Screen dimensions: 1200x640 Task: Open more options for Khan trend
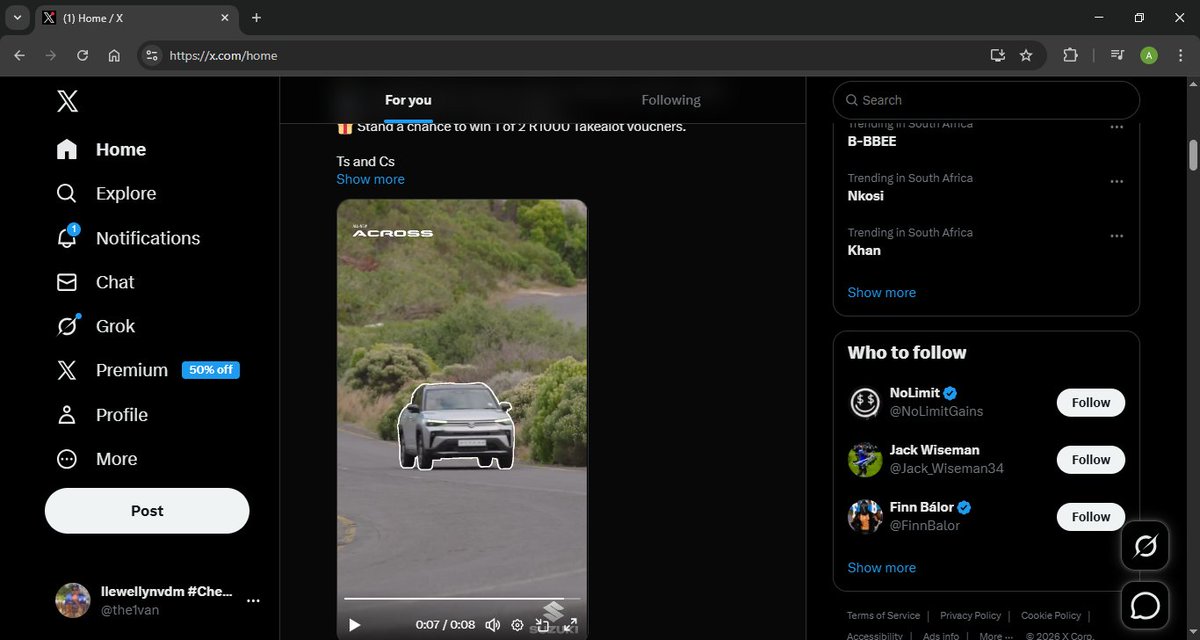coord(1116,237)
